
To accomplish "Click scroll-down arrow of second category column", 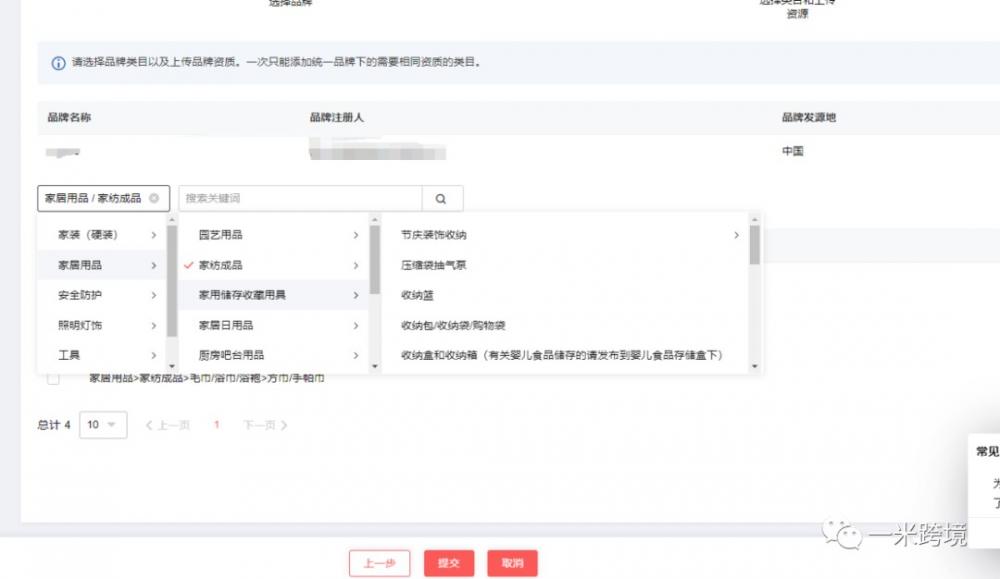I will pos(375,366).
